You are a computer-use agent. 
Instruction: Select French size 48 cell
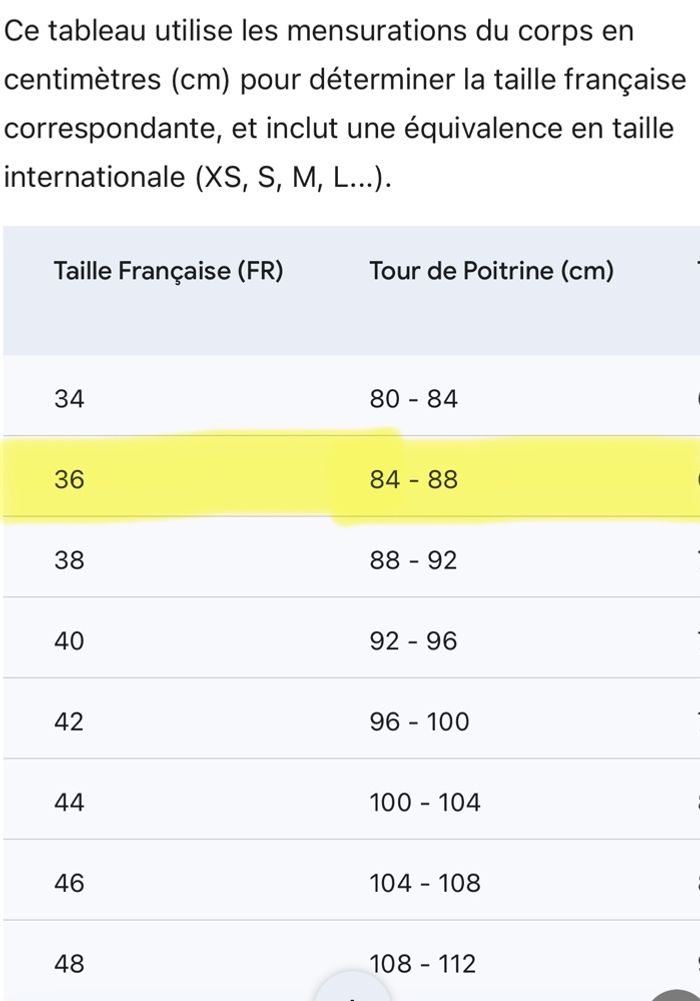click(x=69, y=964)
